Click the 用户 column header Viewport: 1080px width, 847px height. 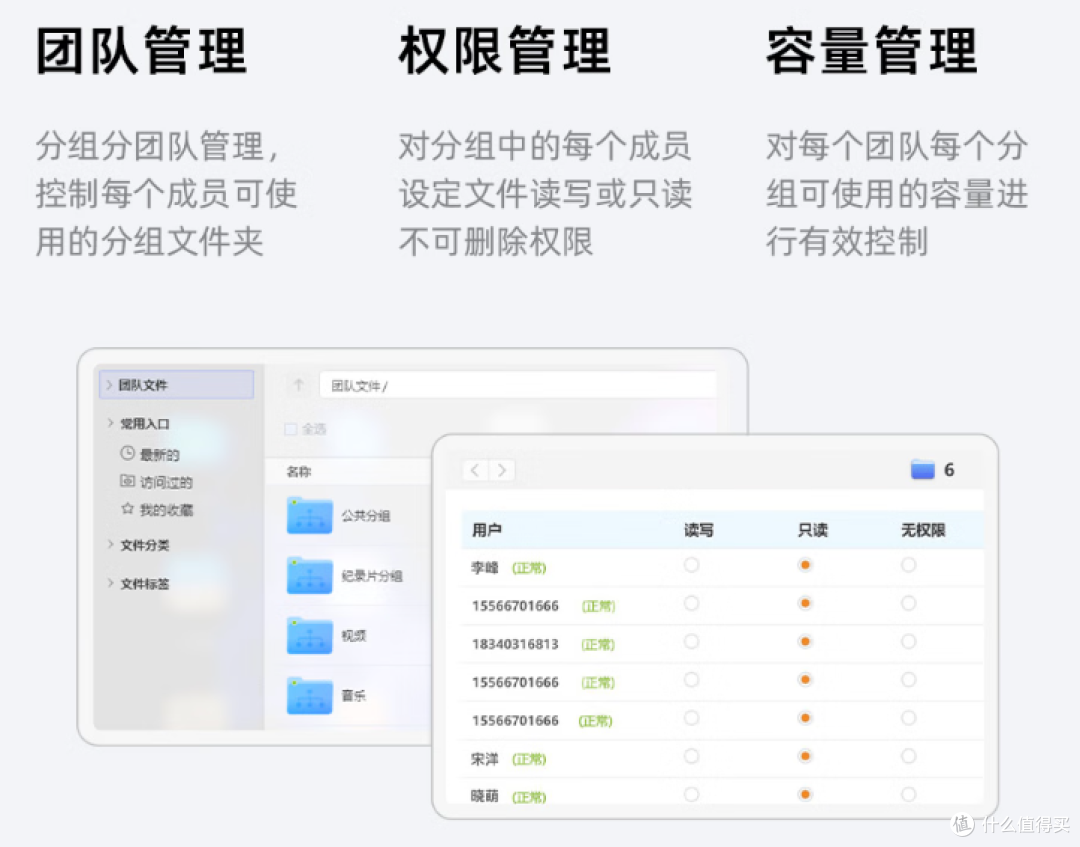pos(486,530)
